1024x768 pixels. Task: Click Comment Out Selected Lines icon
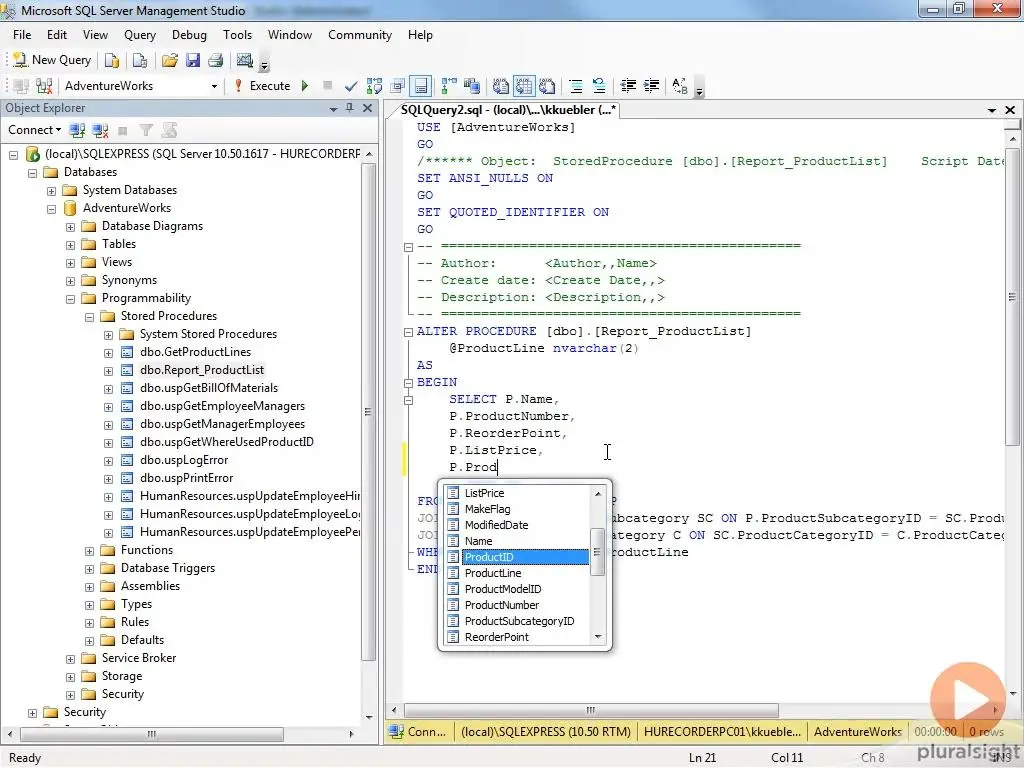pos(575,86)
